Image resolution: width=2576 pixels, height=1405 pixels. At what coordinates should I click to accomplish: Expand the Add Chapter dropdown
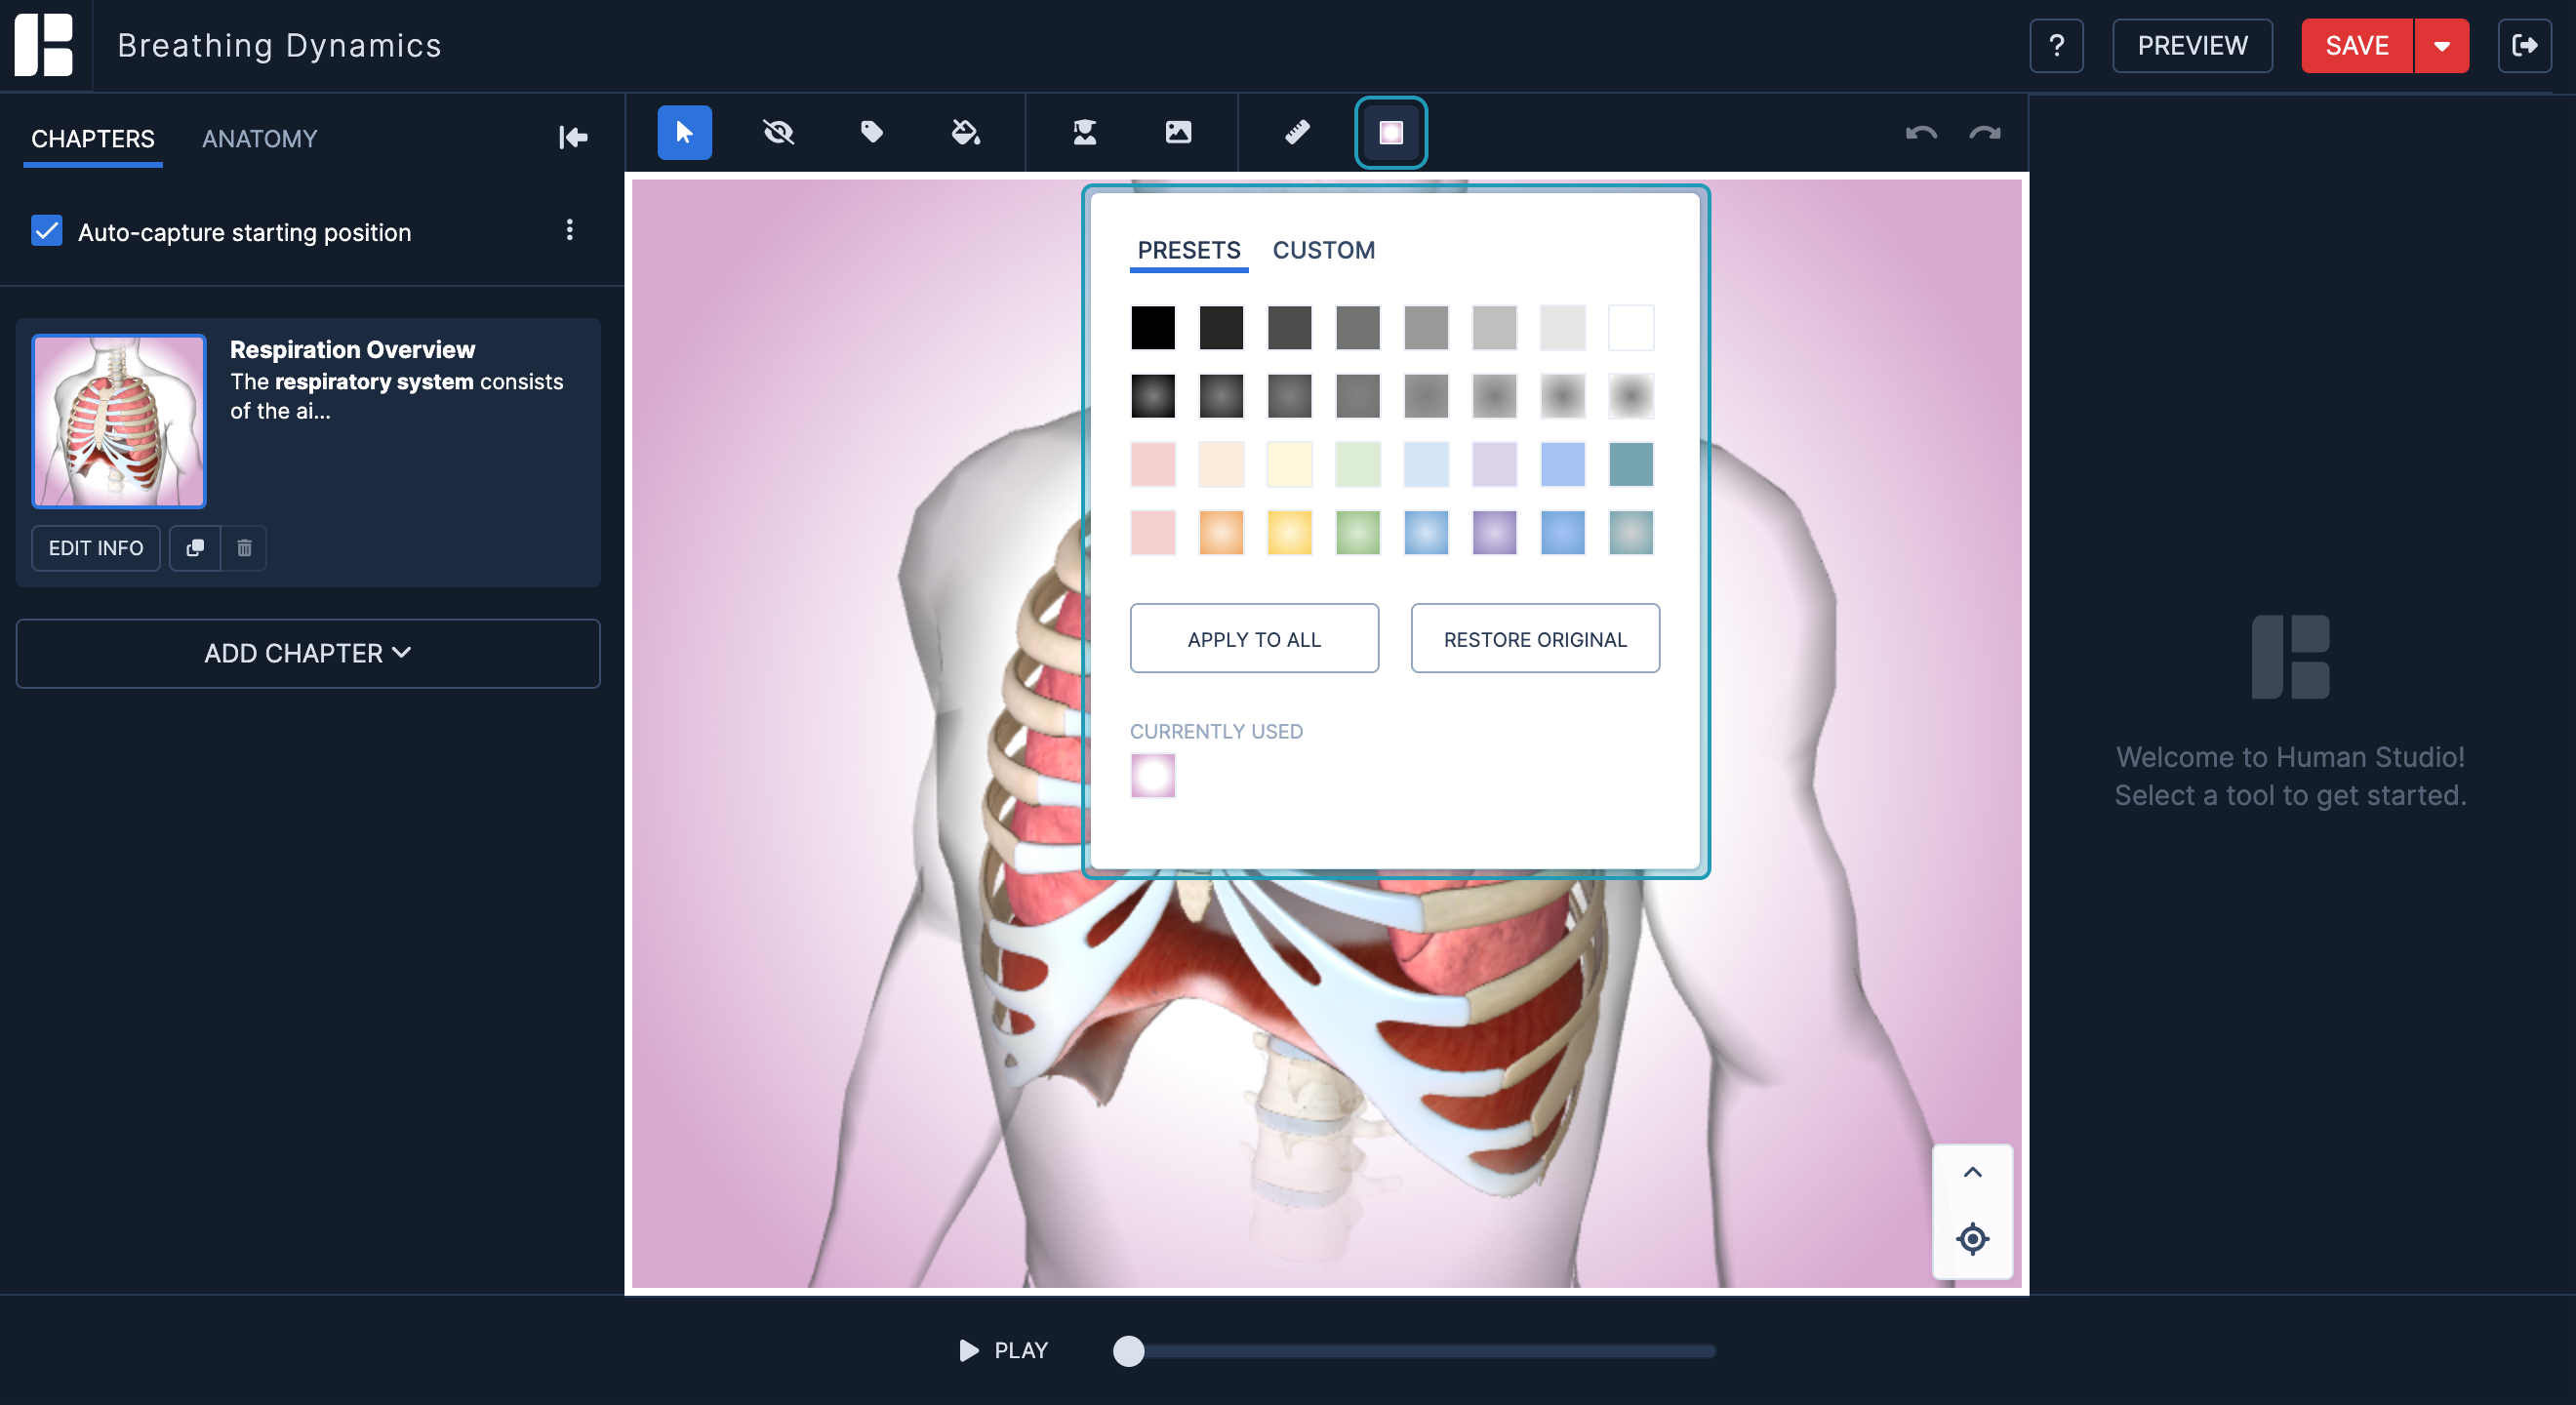pos(307,653)
